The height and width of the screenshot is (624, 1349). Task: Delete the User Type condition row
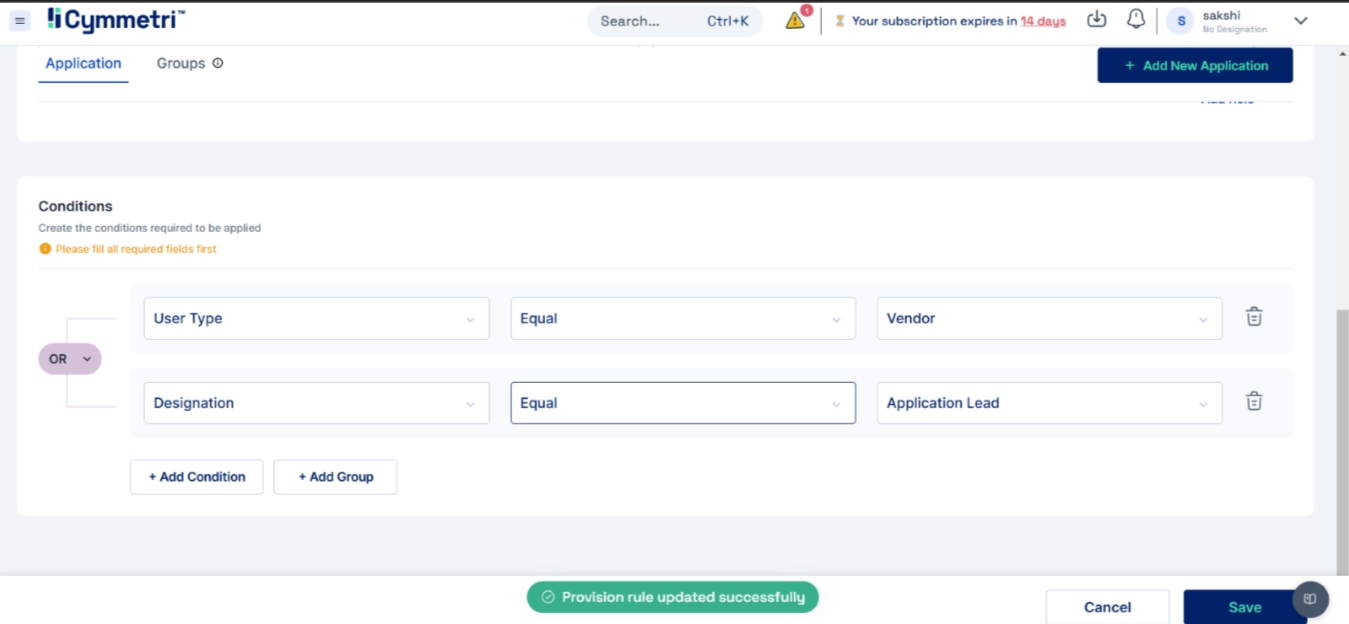[1254, 317]
